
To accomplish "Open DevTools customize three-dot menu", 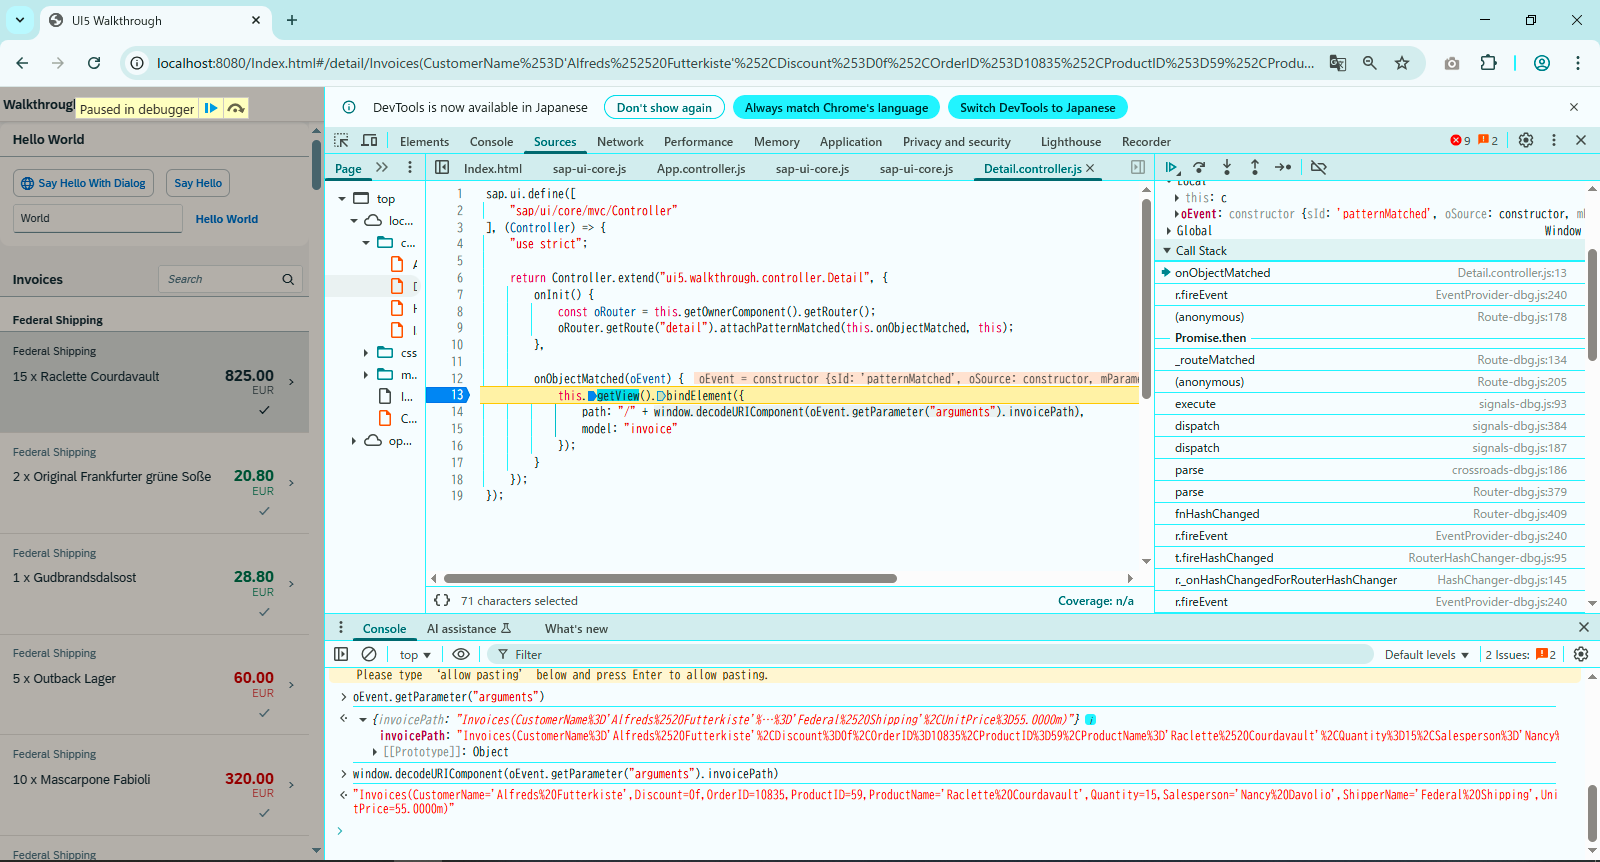I will (1554, 141).
